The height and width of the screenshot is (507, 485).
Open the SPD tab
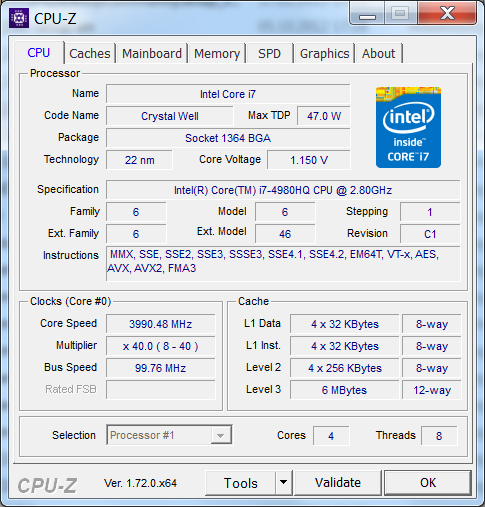pyautogui.click(x=270, y=53)
